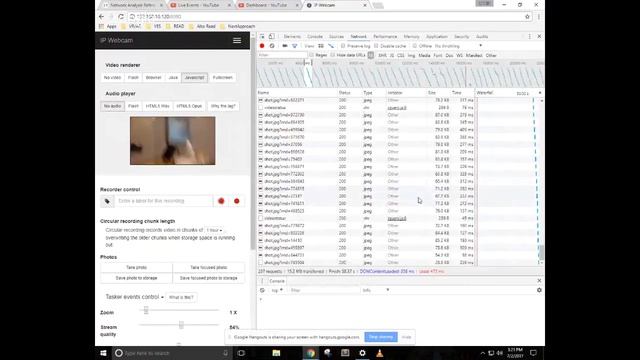640x360 pixels.
Task: Reload the page in Chrome
Action: pos(121,17)
